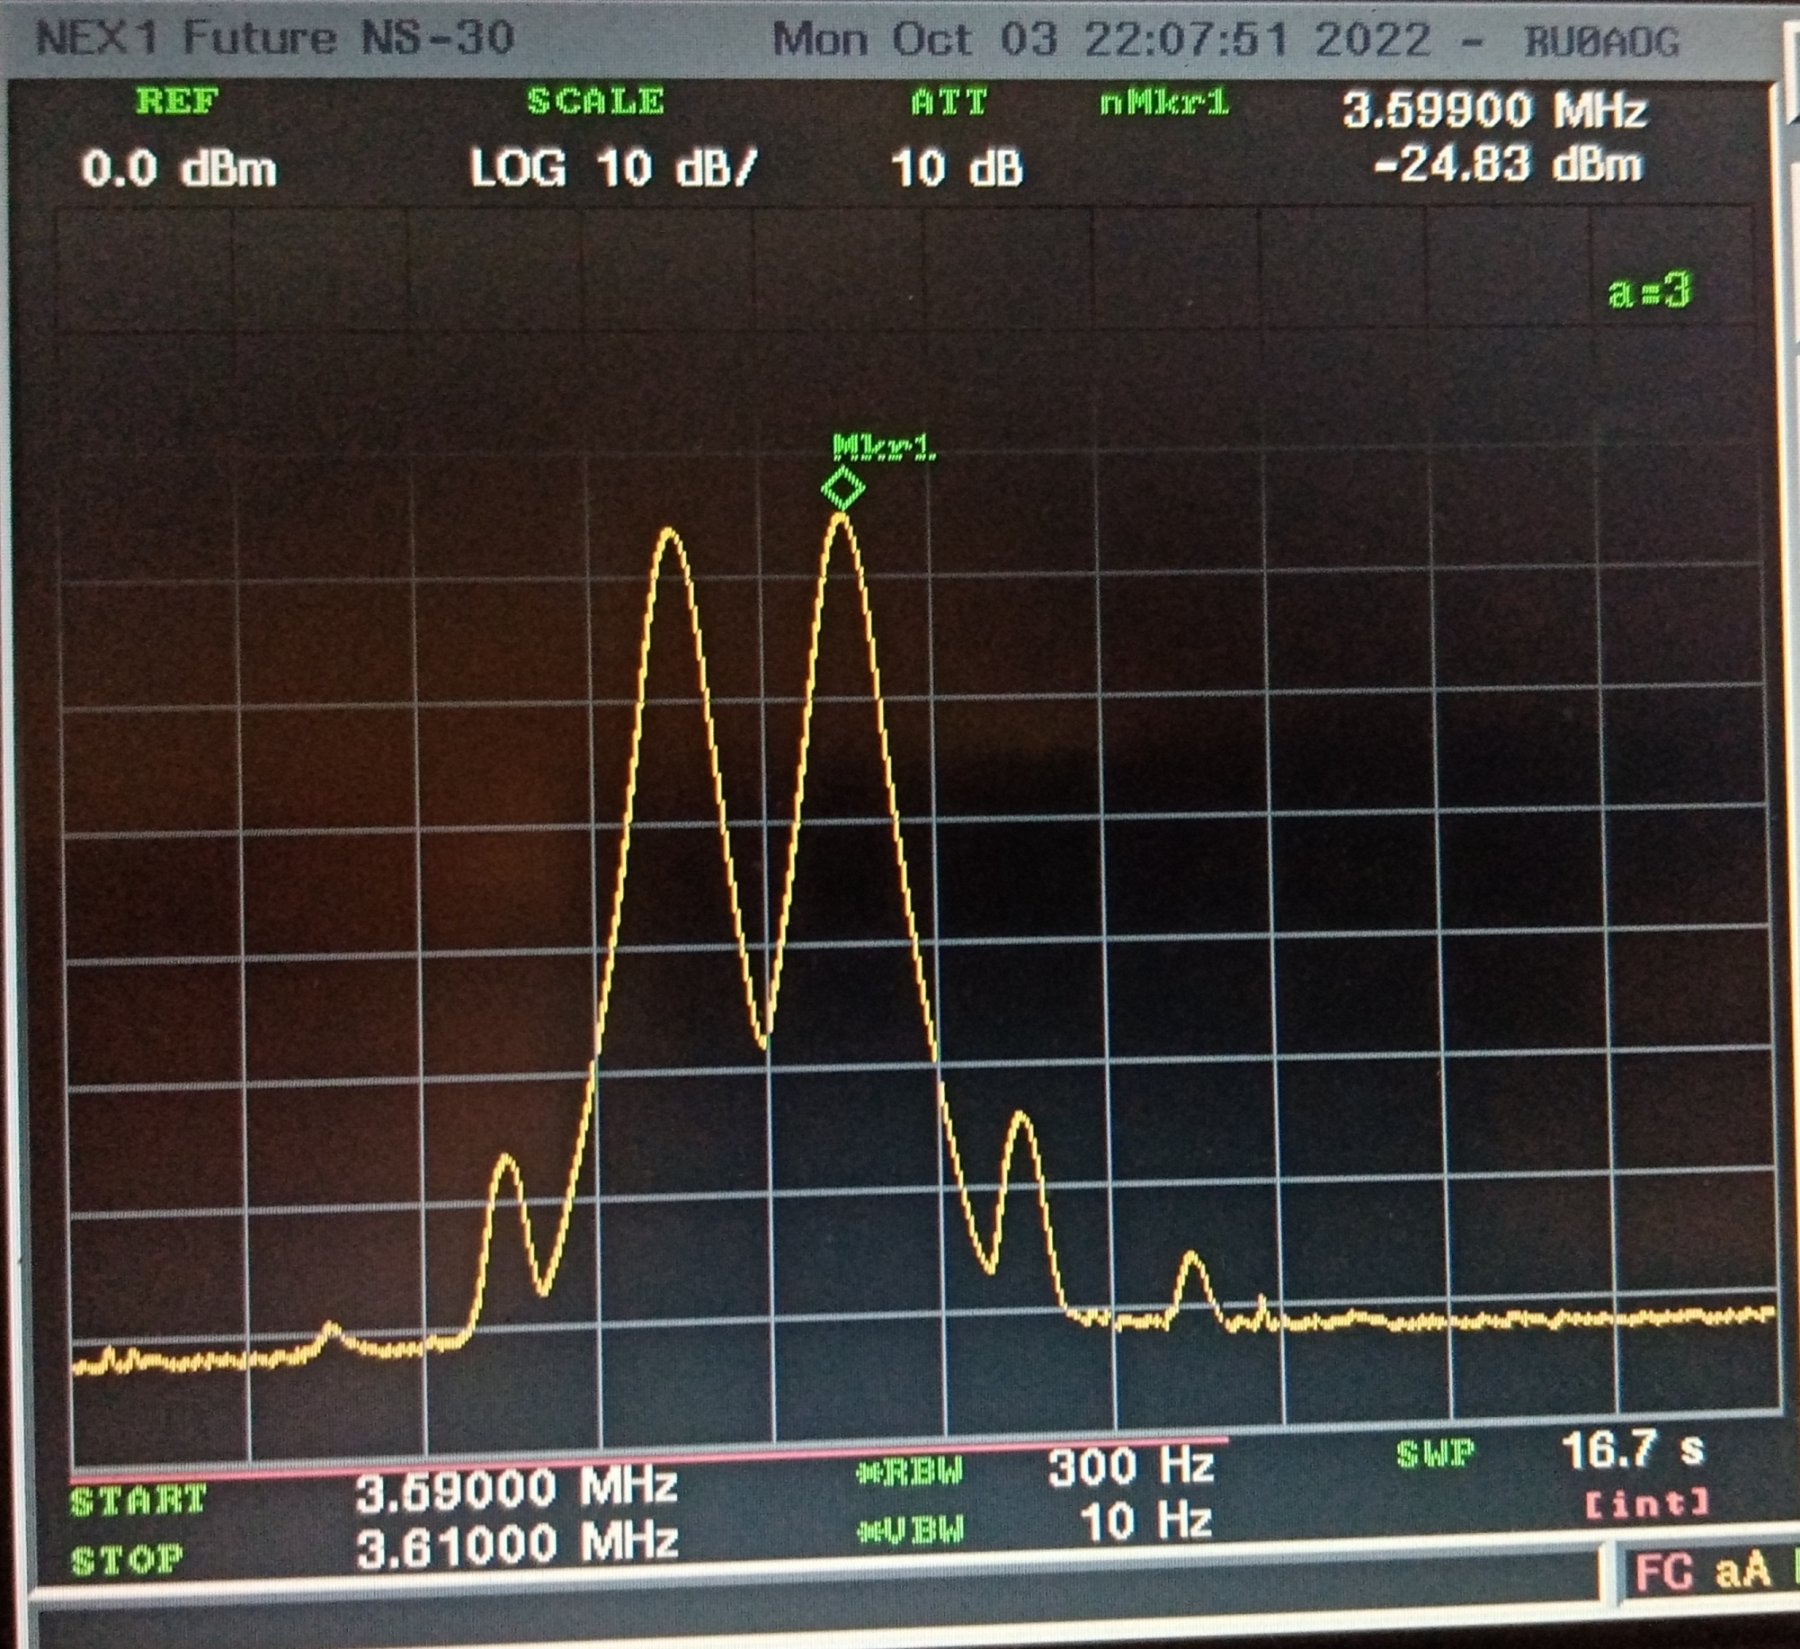Select the START label

coord(139,1501)
